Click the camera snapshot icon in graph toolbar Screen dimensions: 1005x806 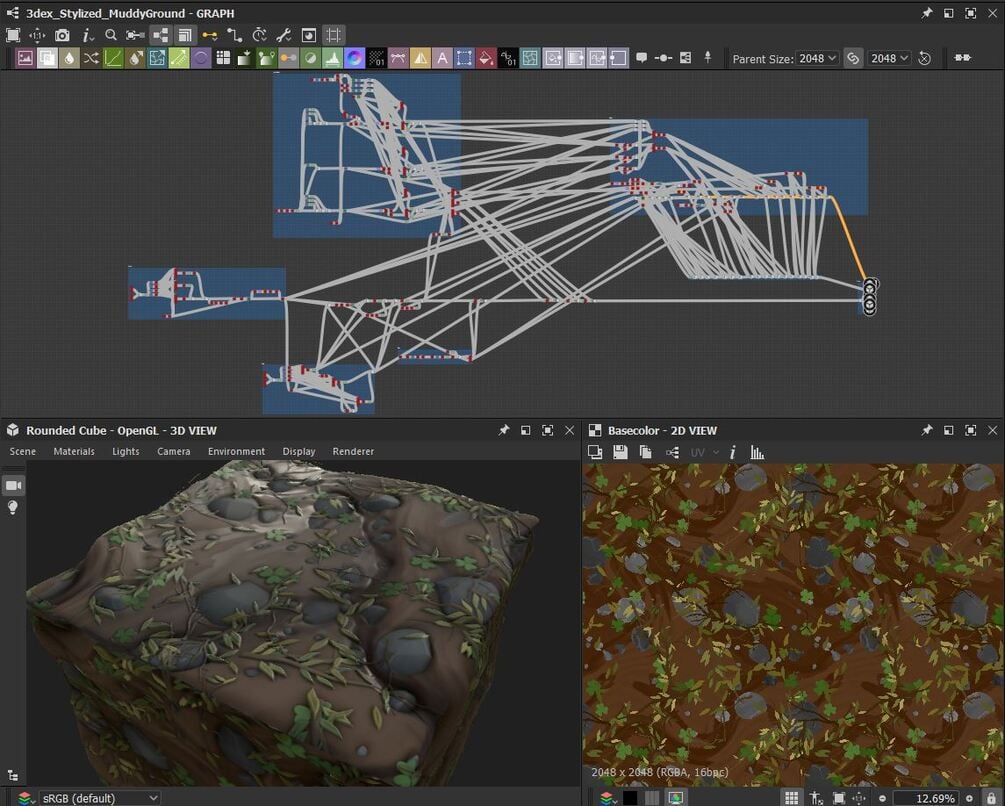click(x=62, y=35)
